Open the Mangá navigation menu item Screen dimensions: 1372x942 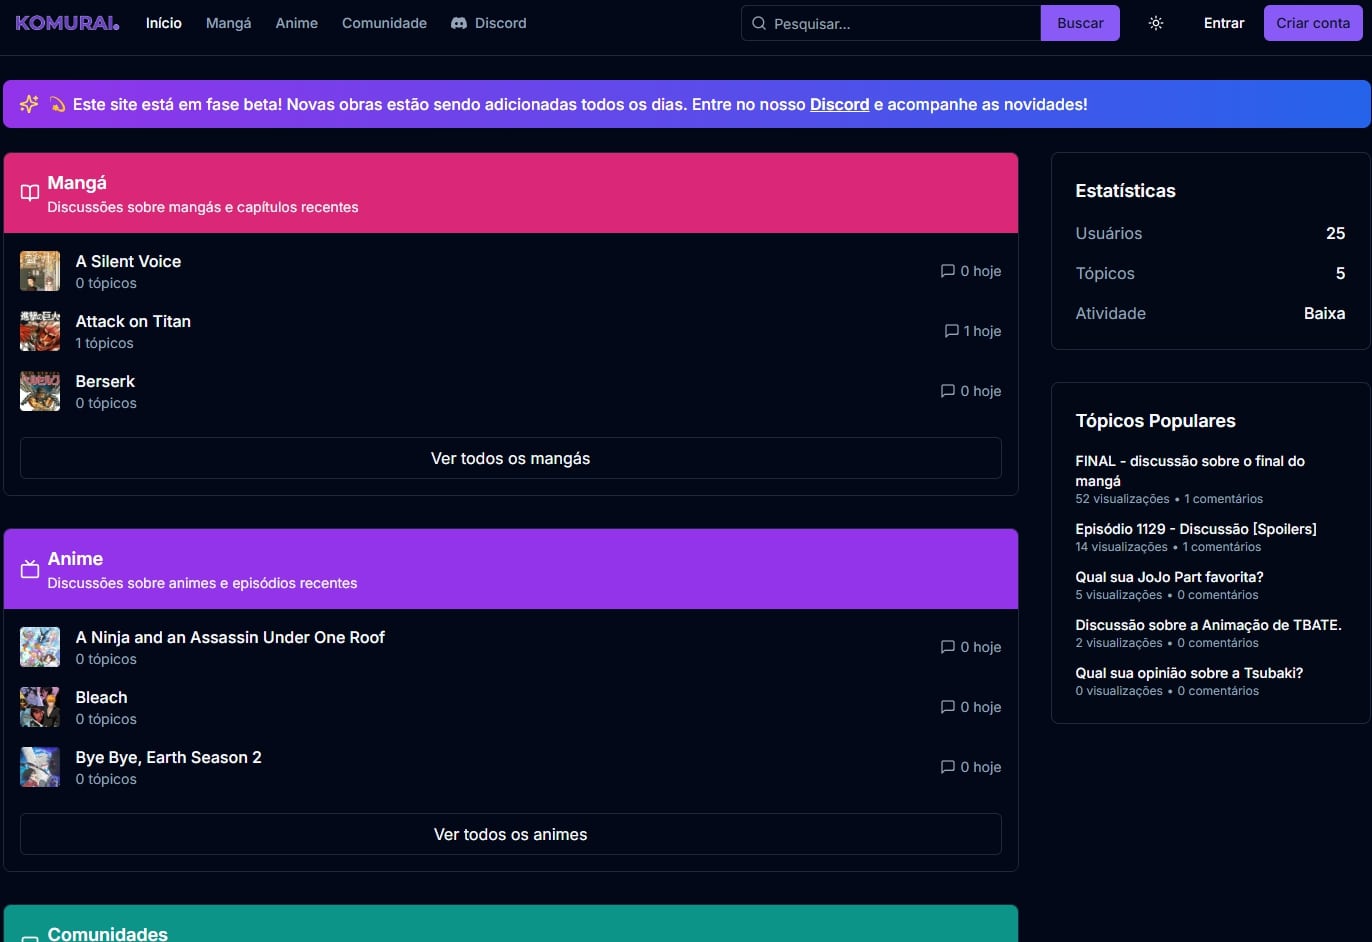228,23
